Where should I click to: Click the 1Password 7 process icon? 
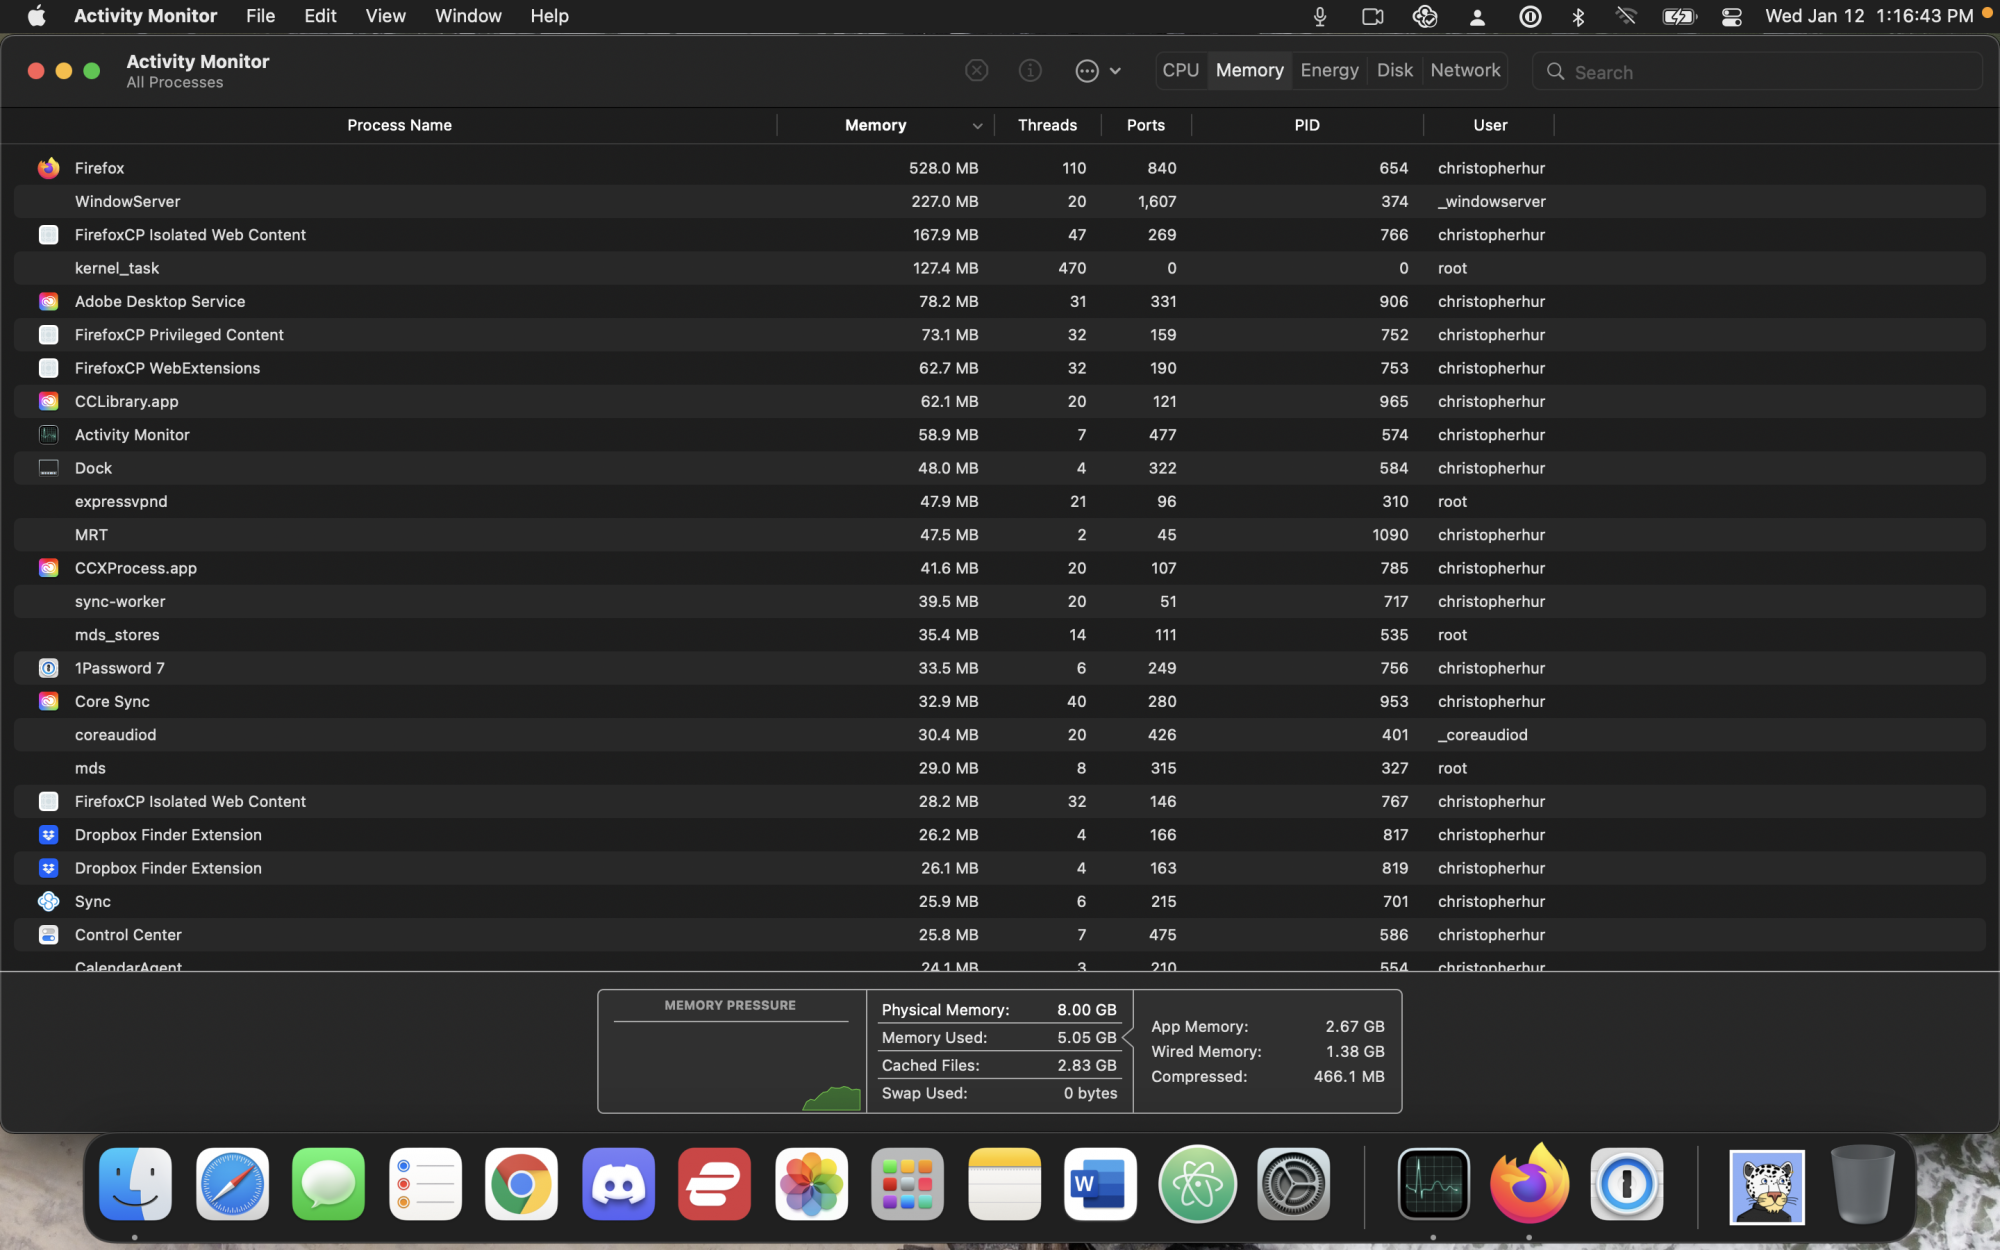(48, 668)
